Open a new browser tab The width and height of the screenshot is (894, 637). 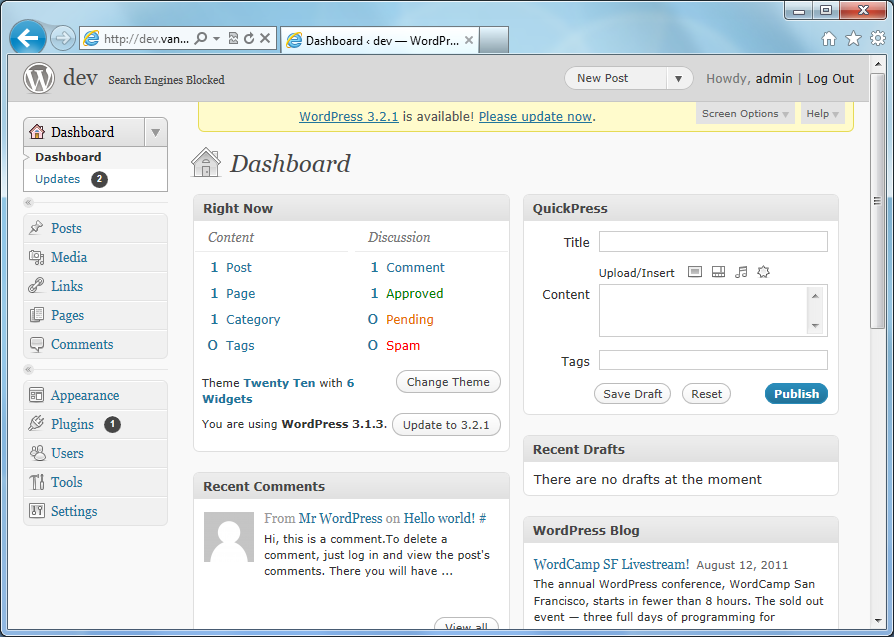pyautogui.click(x=494, y=40)
